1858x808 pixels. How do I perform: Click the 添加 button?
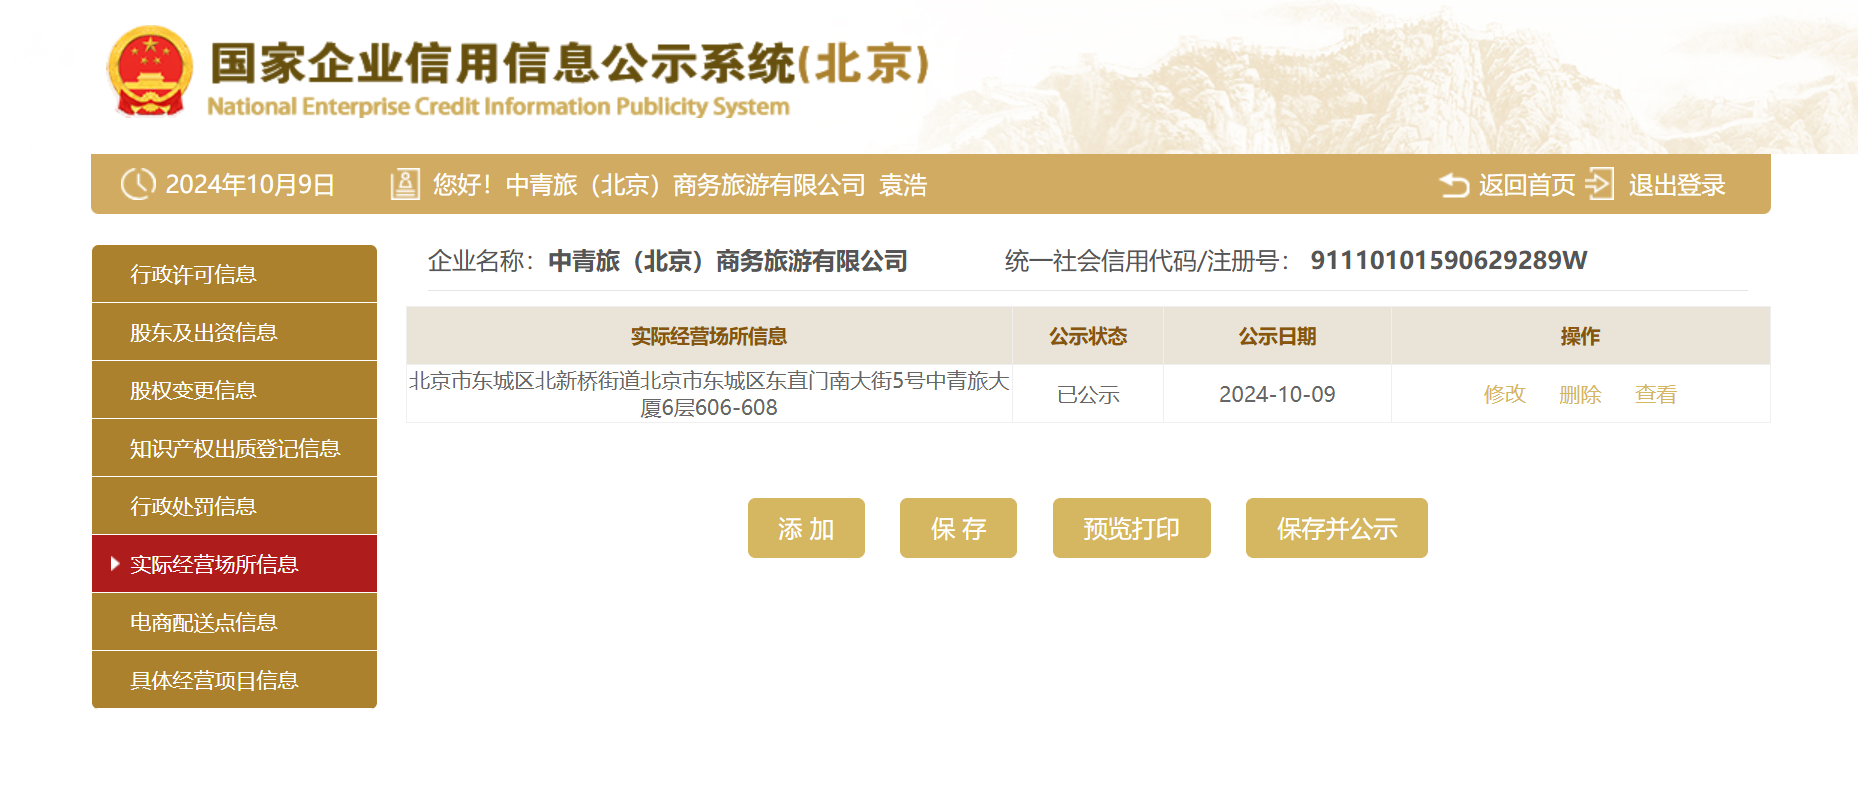pos(806,528)
